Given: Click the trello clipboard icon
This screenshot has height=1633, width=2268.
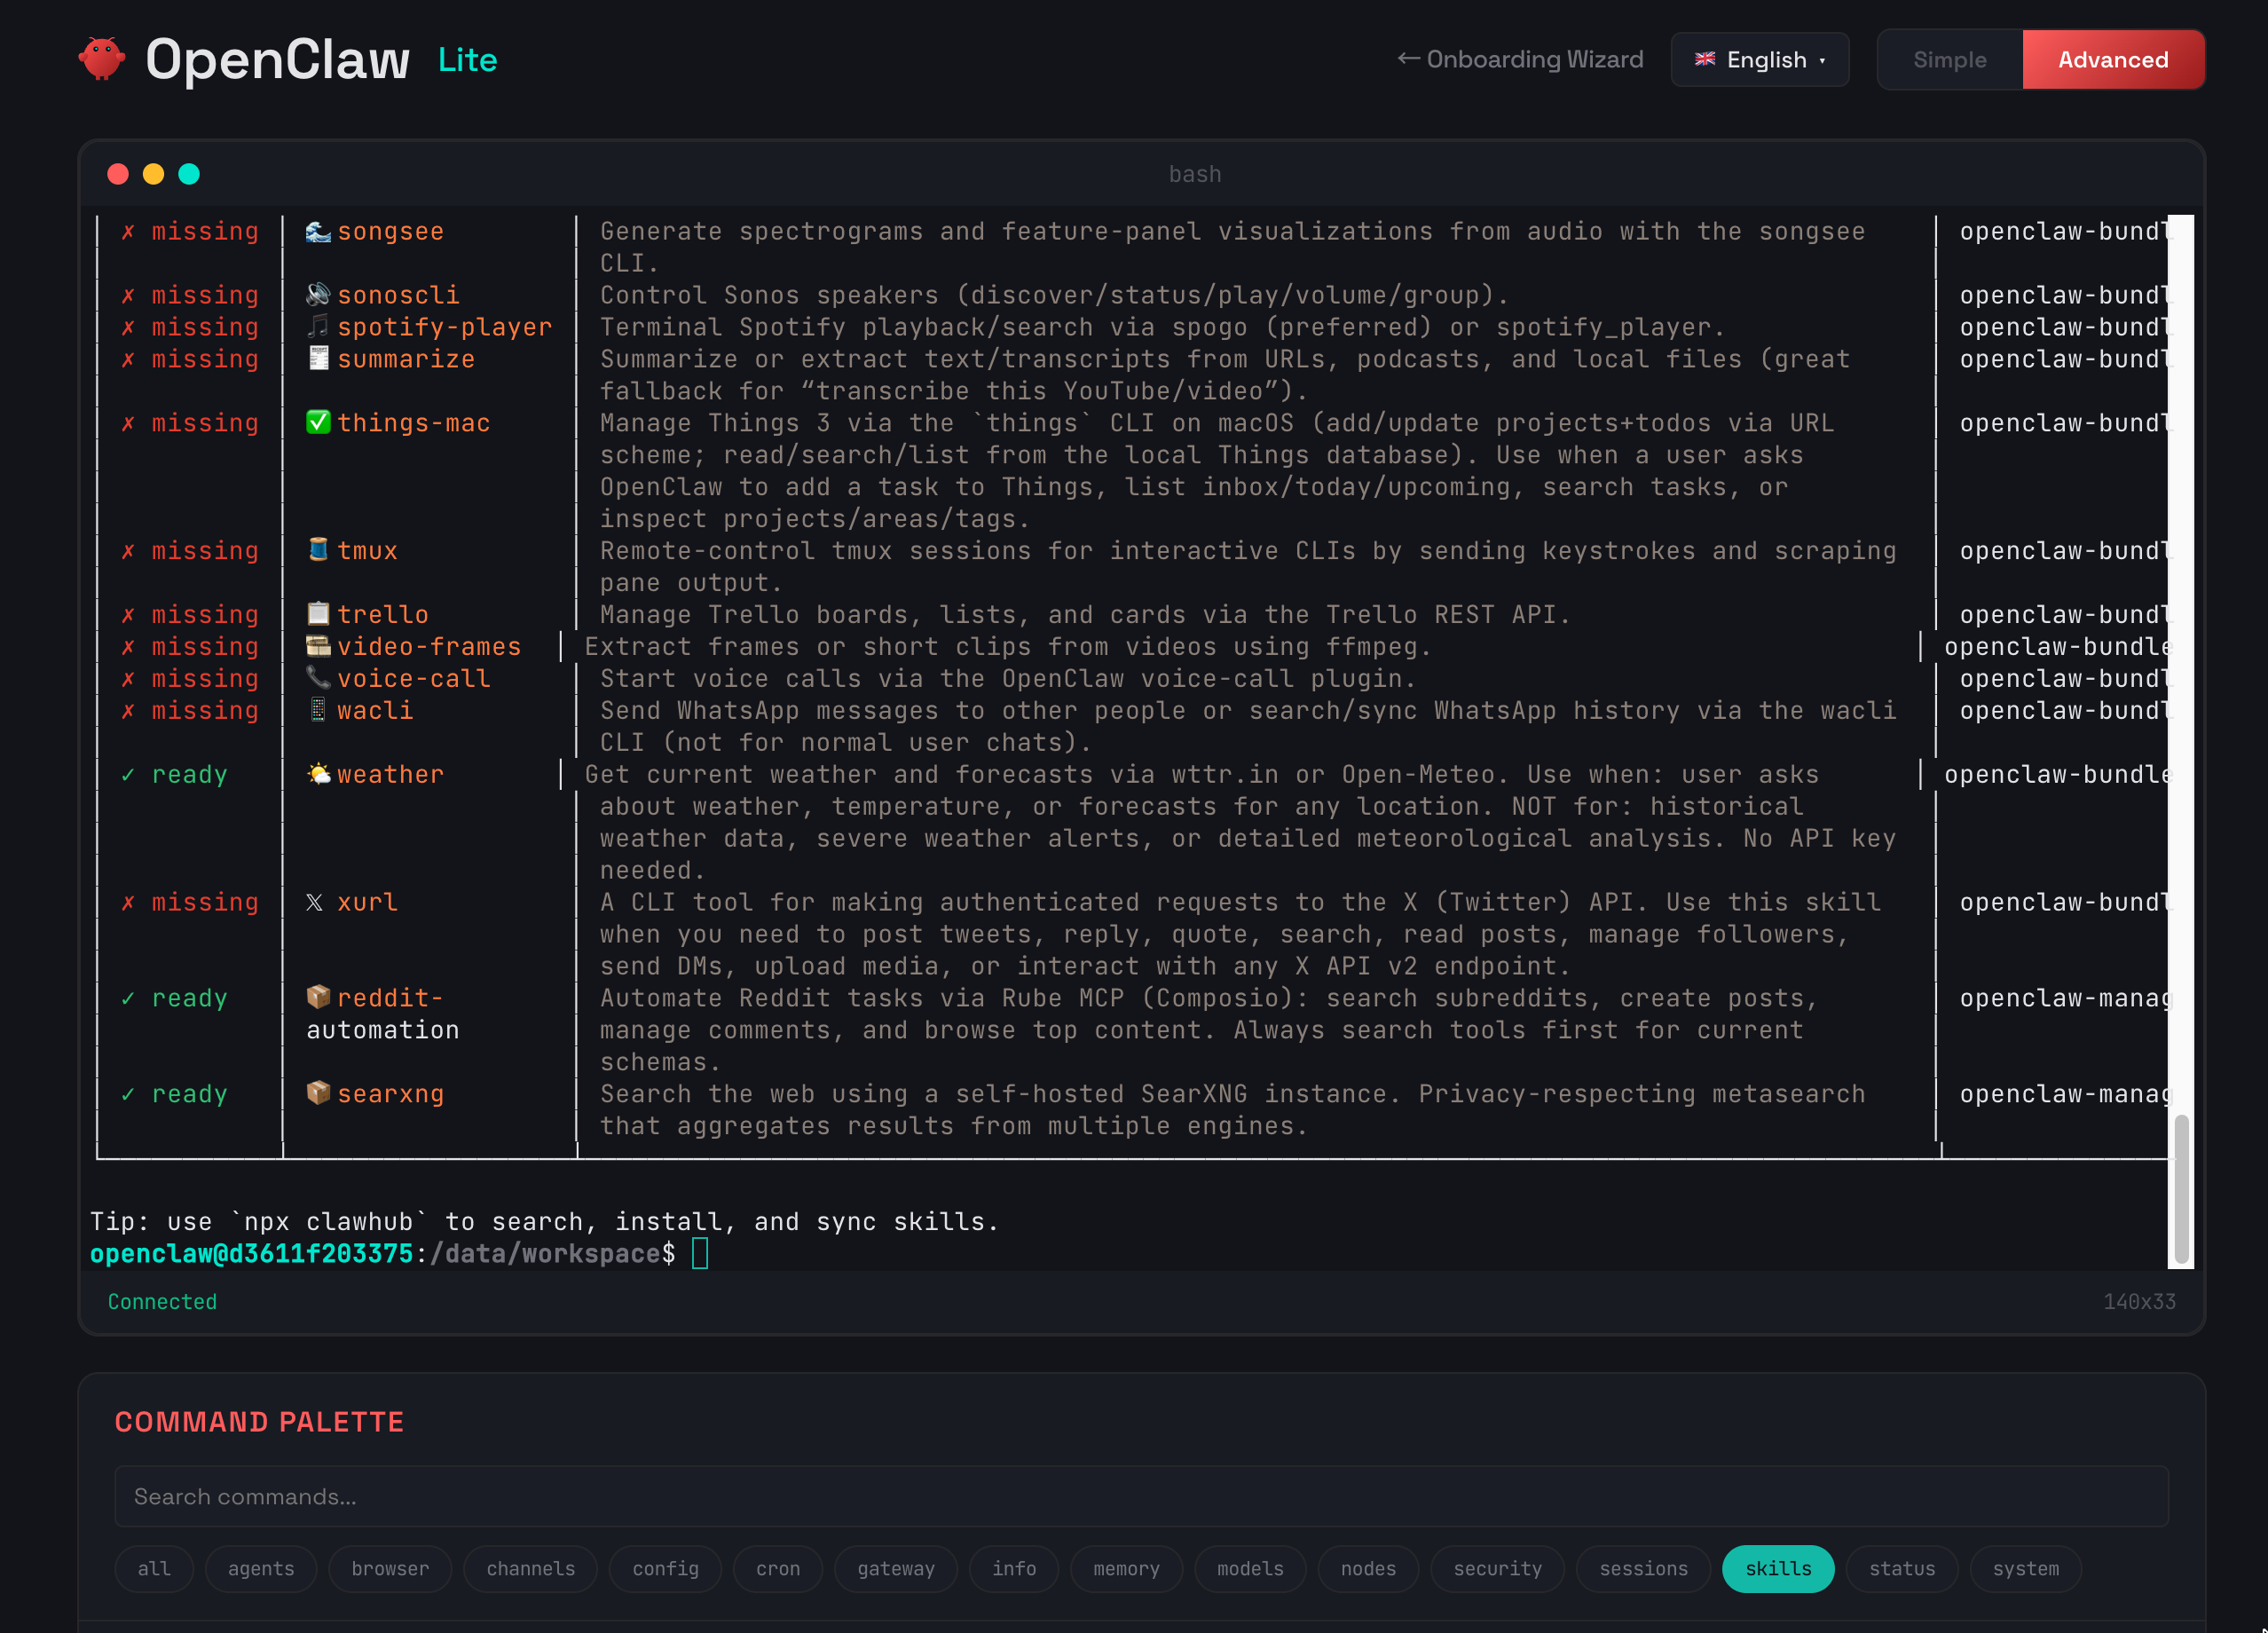Looking at the screenshot, I should click(318, 614).
